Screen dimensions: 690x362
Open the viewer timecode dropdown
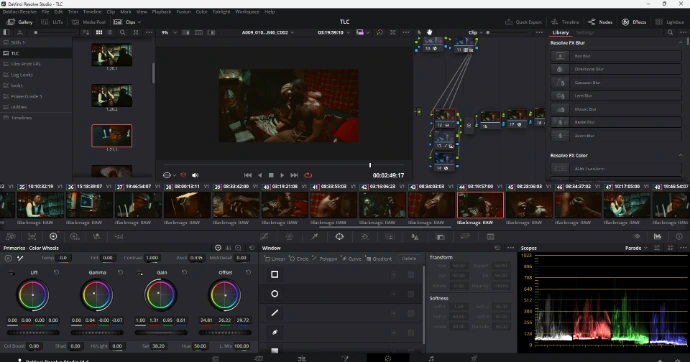(333, 33)
